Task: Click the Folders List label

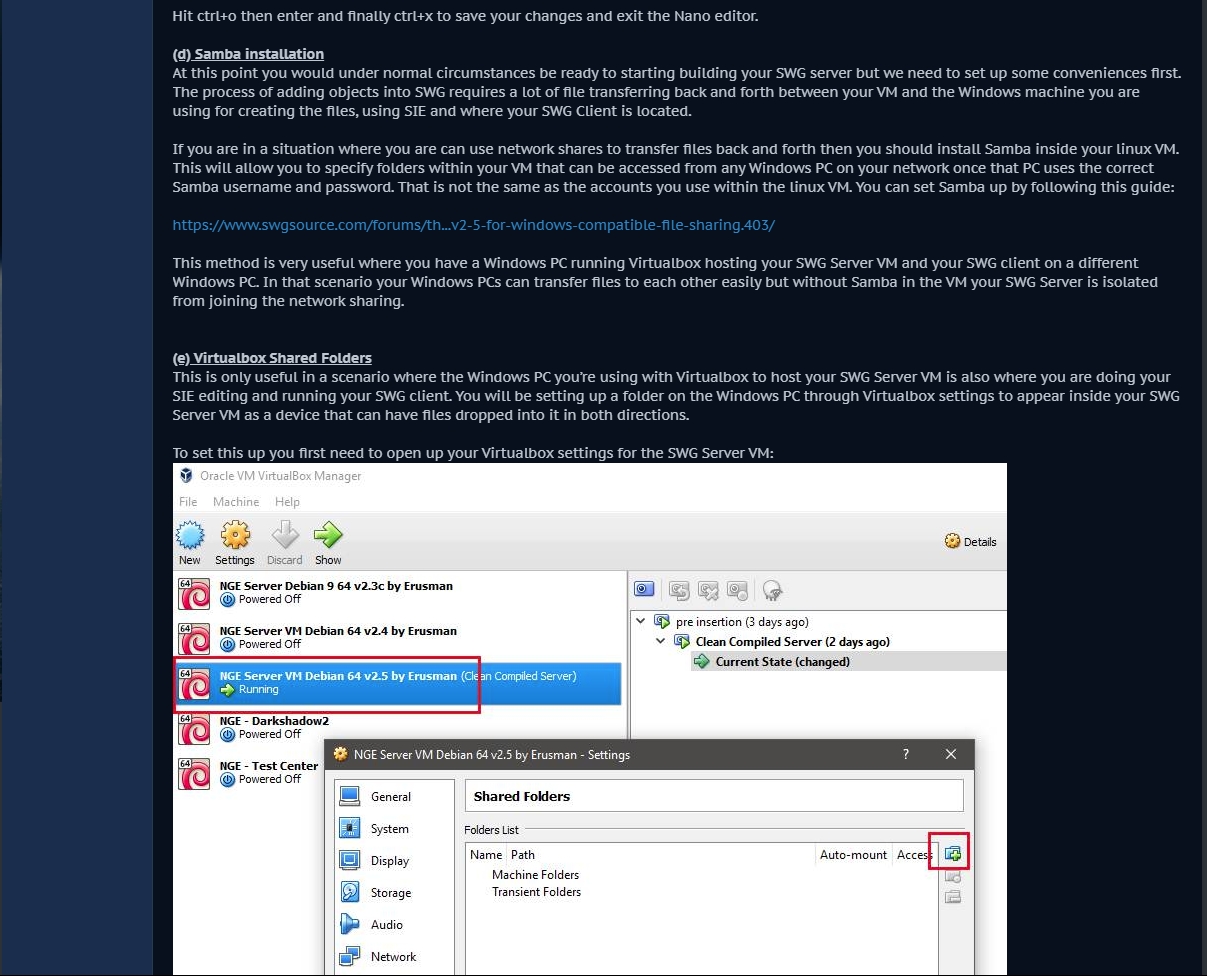Action: [x=491, y=830]
